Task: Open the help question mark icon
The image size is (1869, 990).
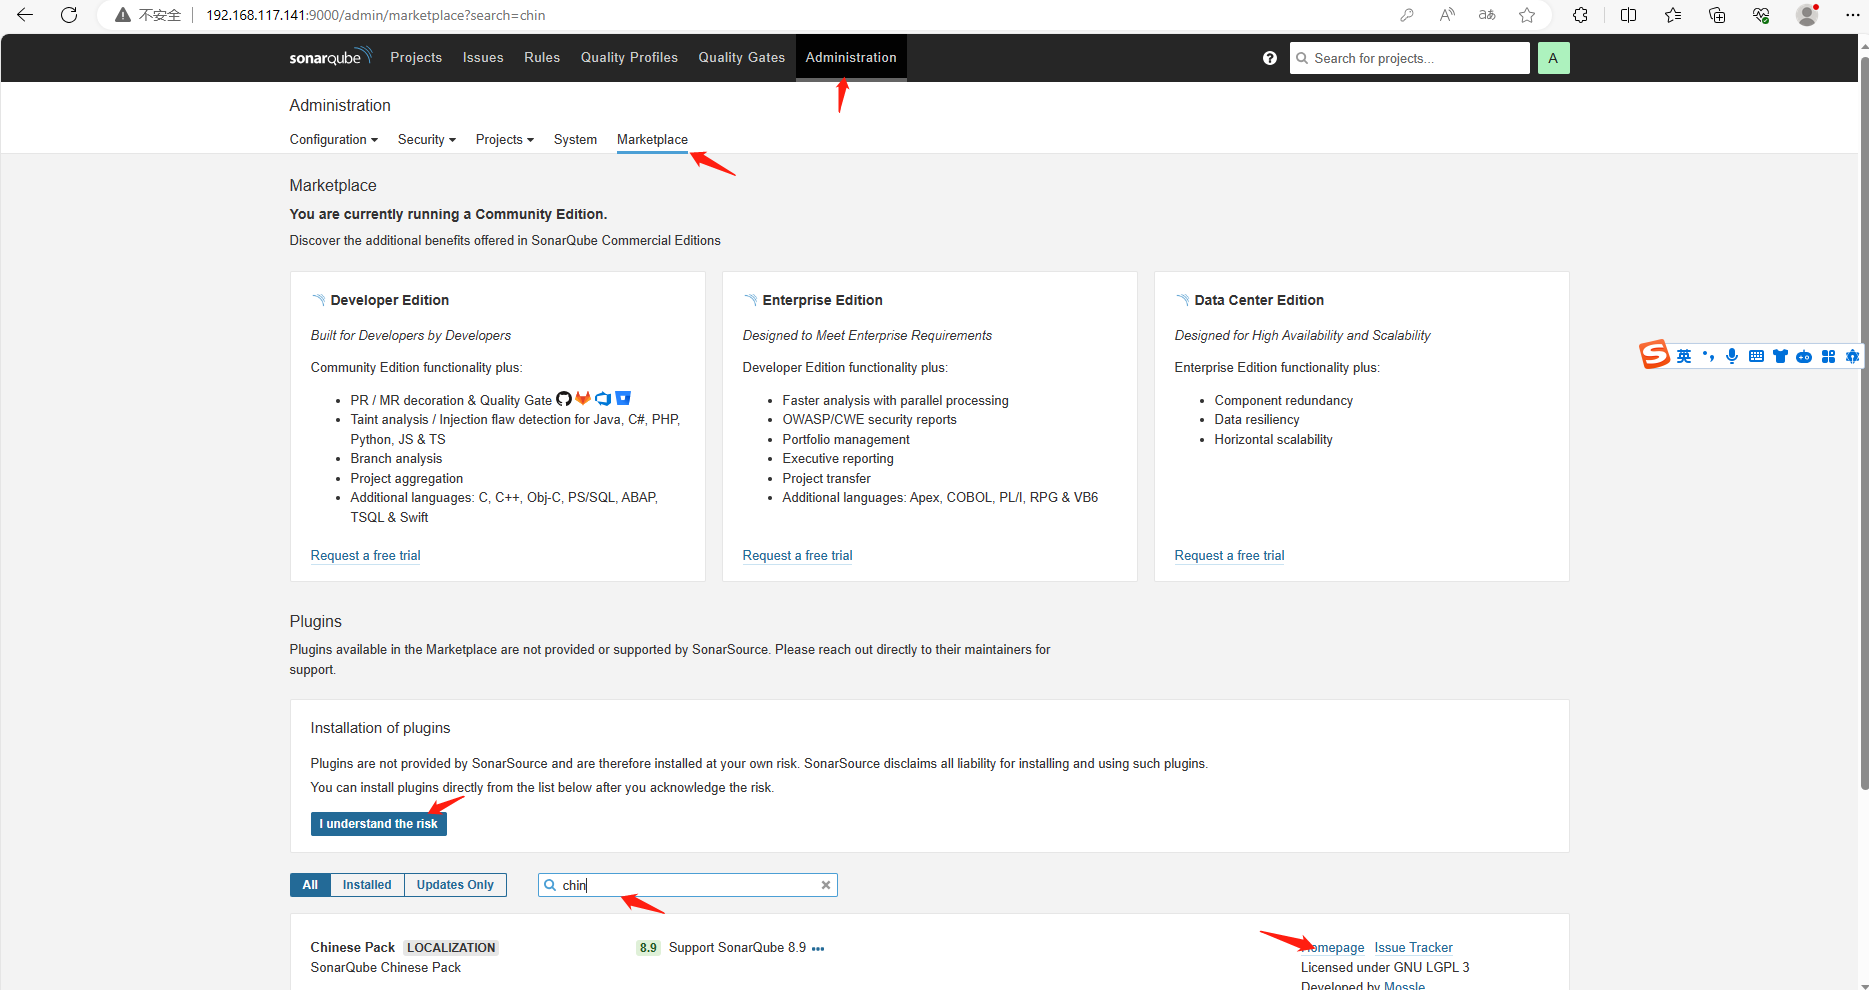Action: tap(1270, 58)
